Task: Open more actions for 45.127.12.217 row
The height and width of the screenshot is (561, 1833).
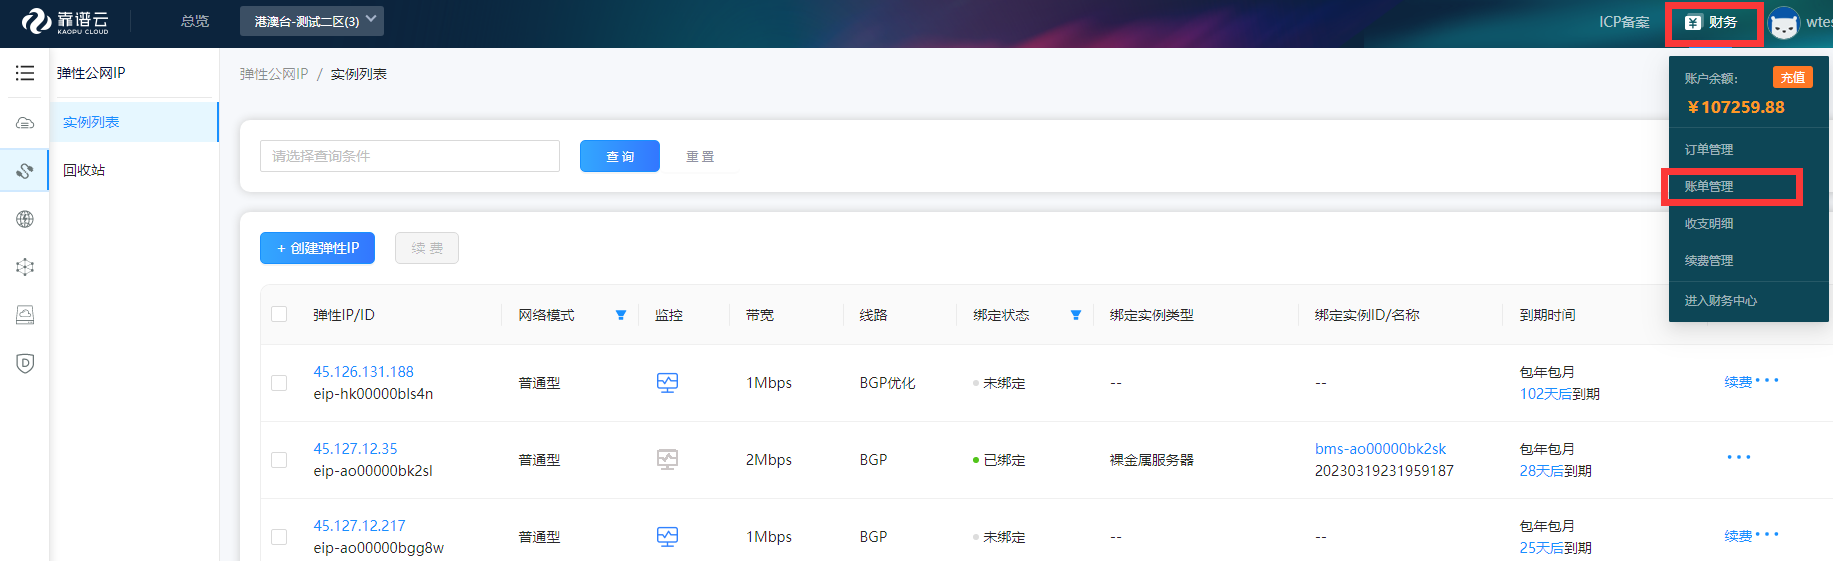Action: [x=1767, y=534]
